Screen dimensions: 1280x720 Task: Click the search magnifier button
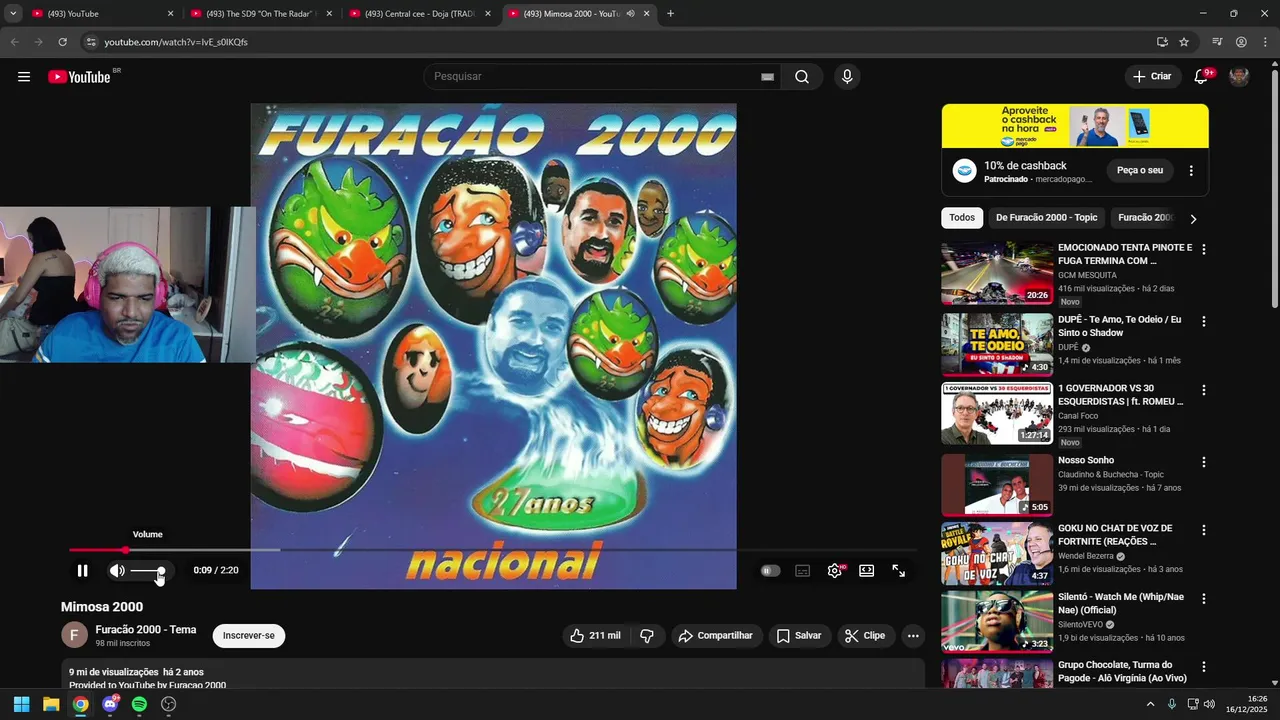click(802, 77)
